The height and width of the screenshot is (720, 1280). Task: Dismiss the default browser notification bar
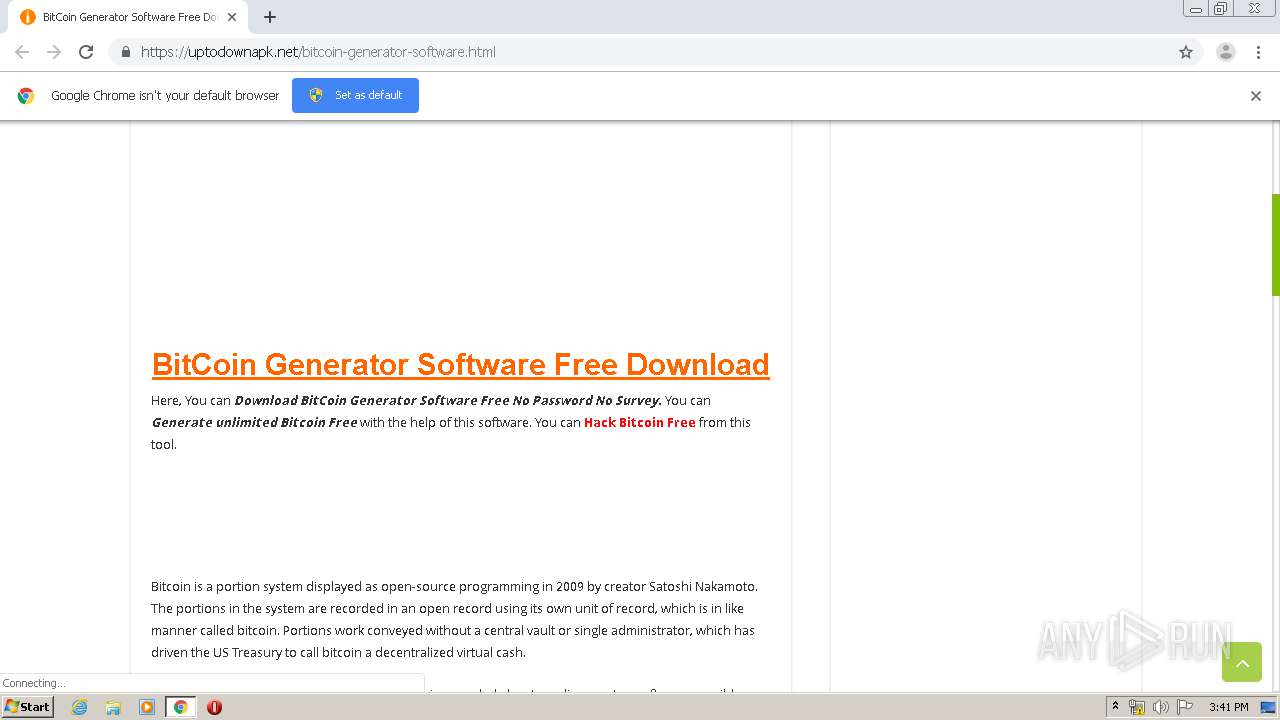(1256, 96)
